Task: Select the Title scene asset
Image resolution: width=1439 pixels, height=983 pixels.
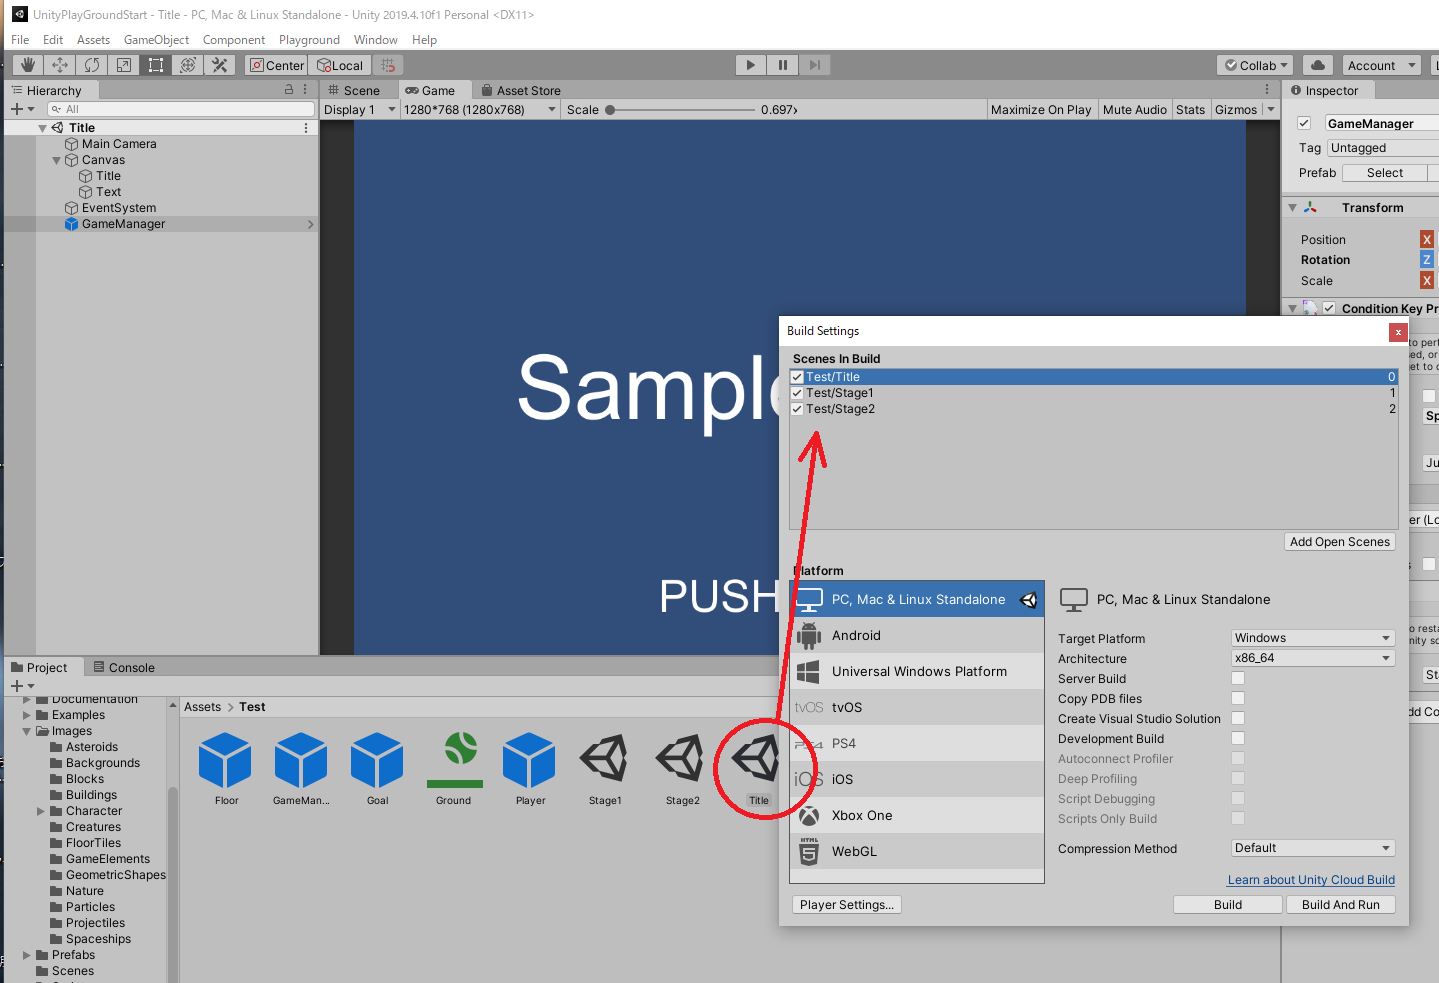Action: [x=758, y=768]
